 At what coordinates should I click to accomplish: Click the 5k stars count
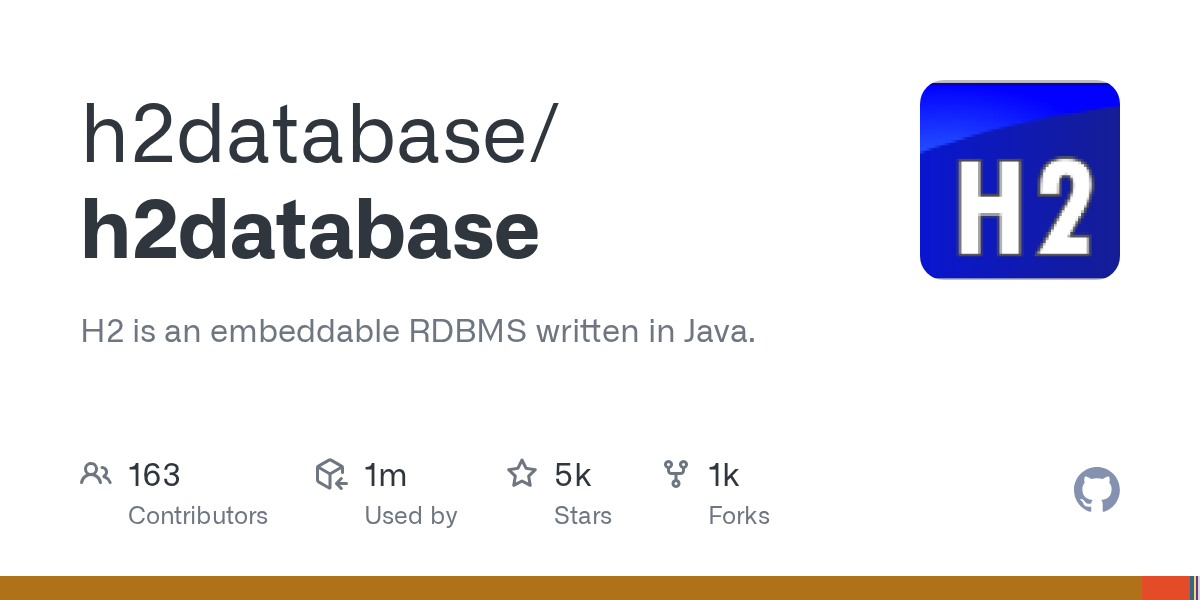(x=572, y=475)
